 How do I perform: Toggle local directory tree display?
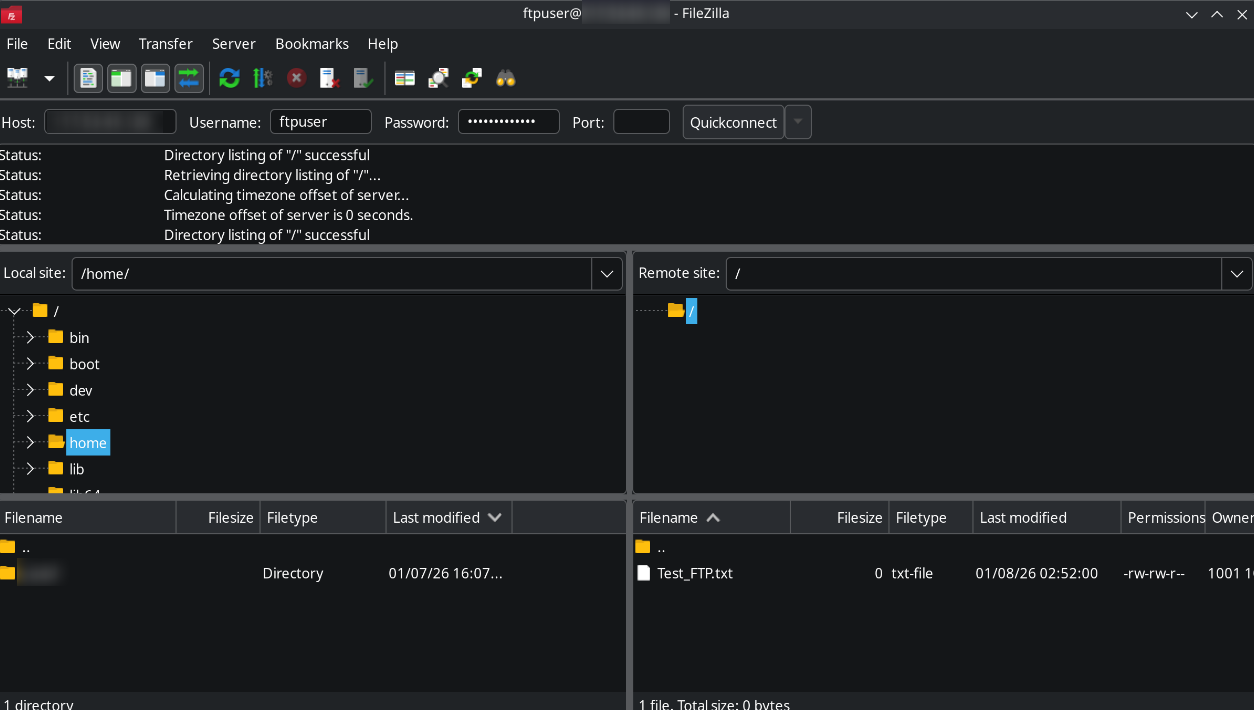click(122, 78)
